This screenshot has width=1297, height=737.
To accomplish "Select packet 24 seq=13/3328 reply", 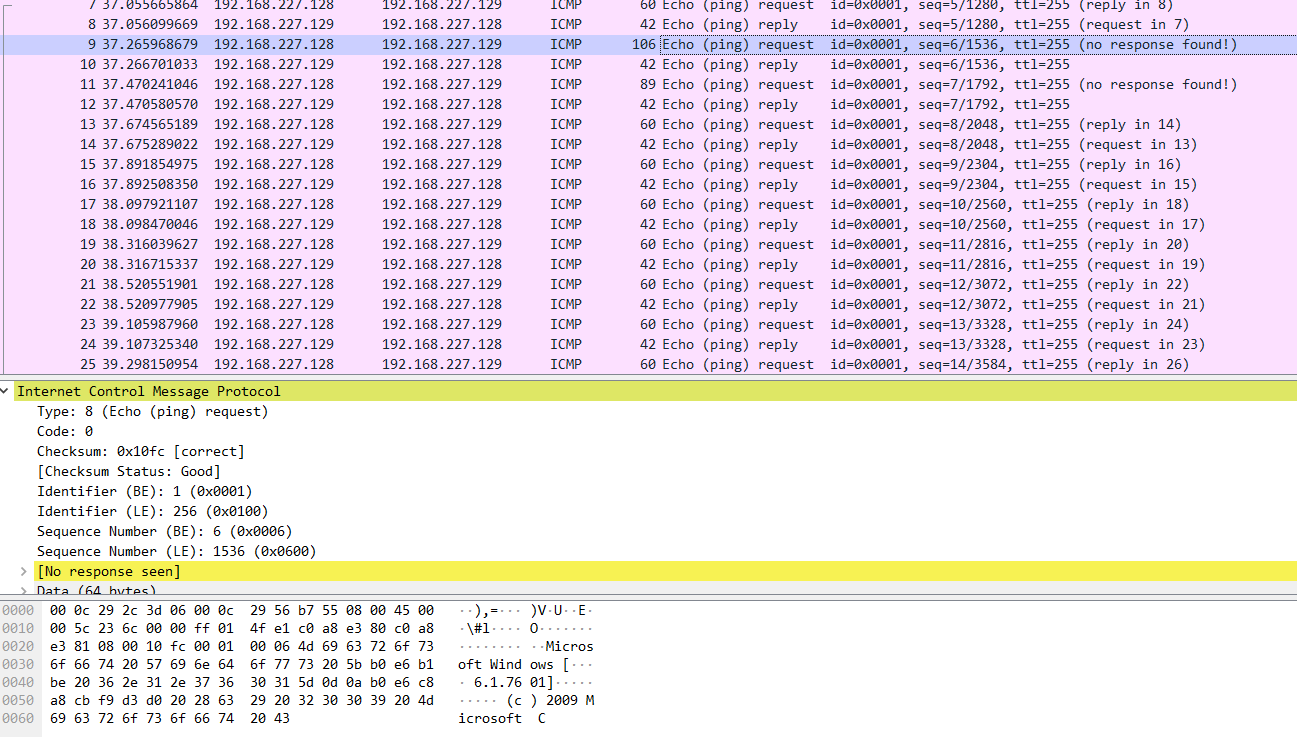I will 648,344.
